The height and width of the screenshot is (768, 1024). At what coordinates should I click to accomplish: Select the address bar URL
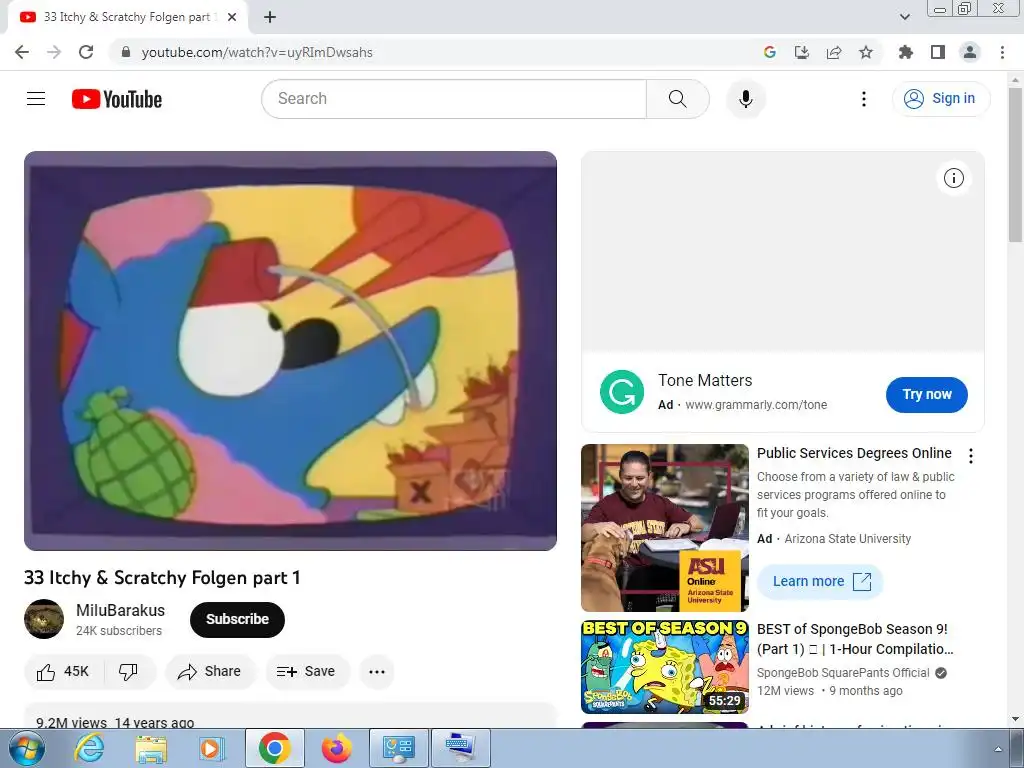pos(257,52)
